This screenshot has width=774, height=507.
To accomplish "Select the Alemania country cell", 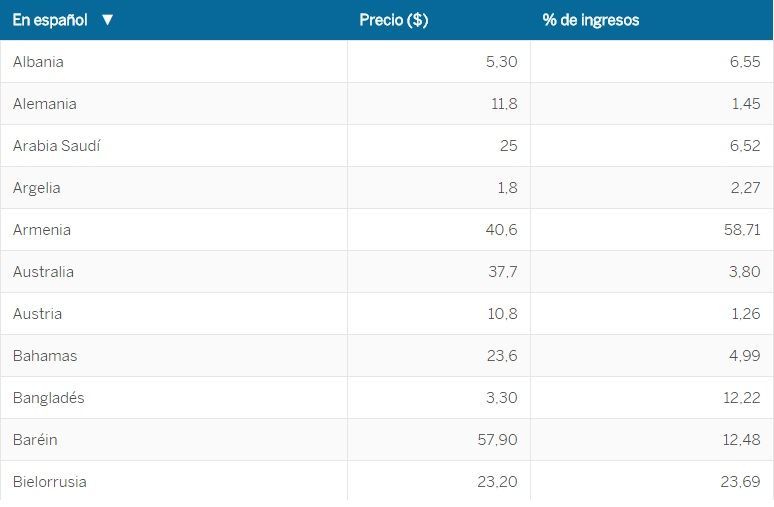I will pyautogui.click(x=44, y=104).
